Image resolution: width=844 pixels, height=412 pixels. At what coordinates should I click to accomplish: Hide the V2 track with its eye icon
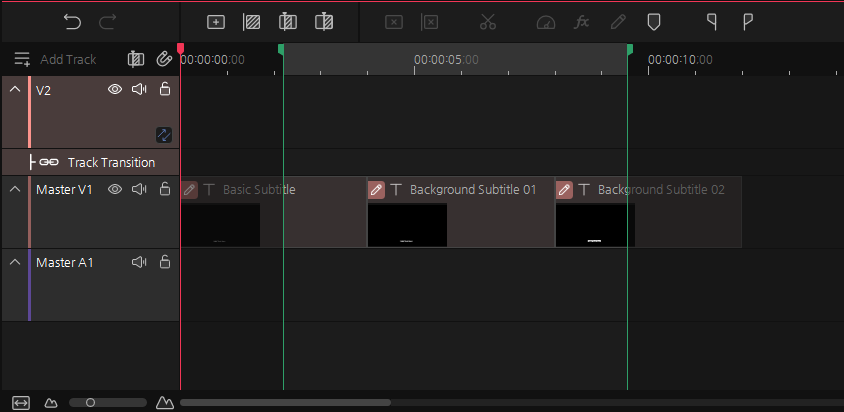(115, 90)
